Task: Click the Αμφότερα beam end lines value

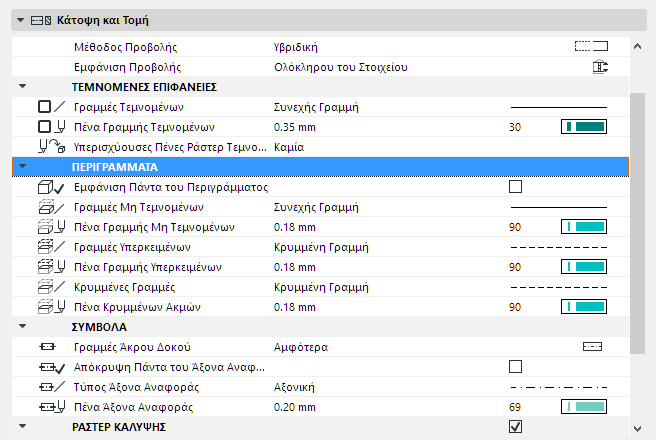Action: 301,347
